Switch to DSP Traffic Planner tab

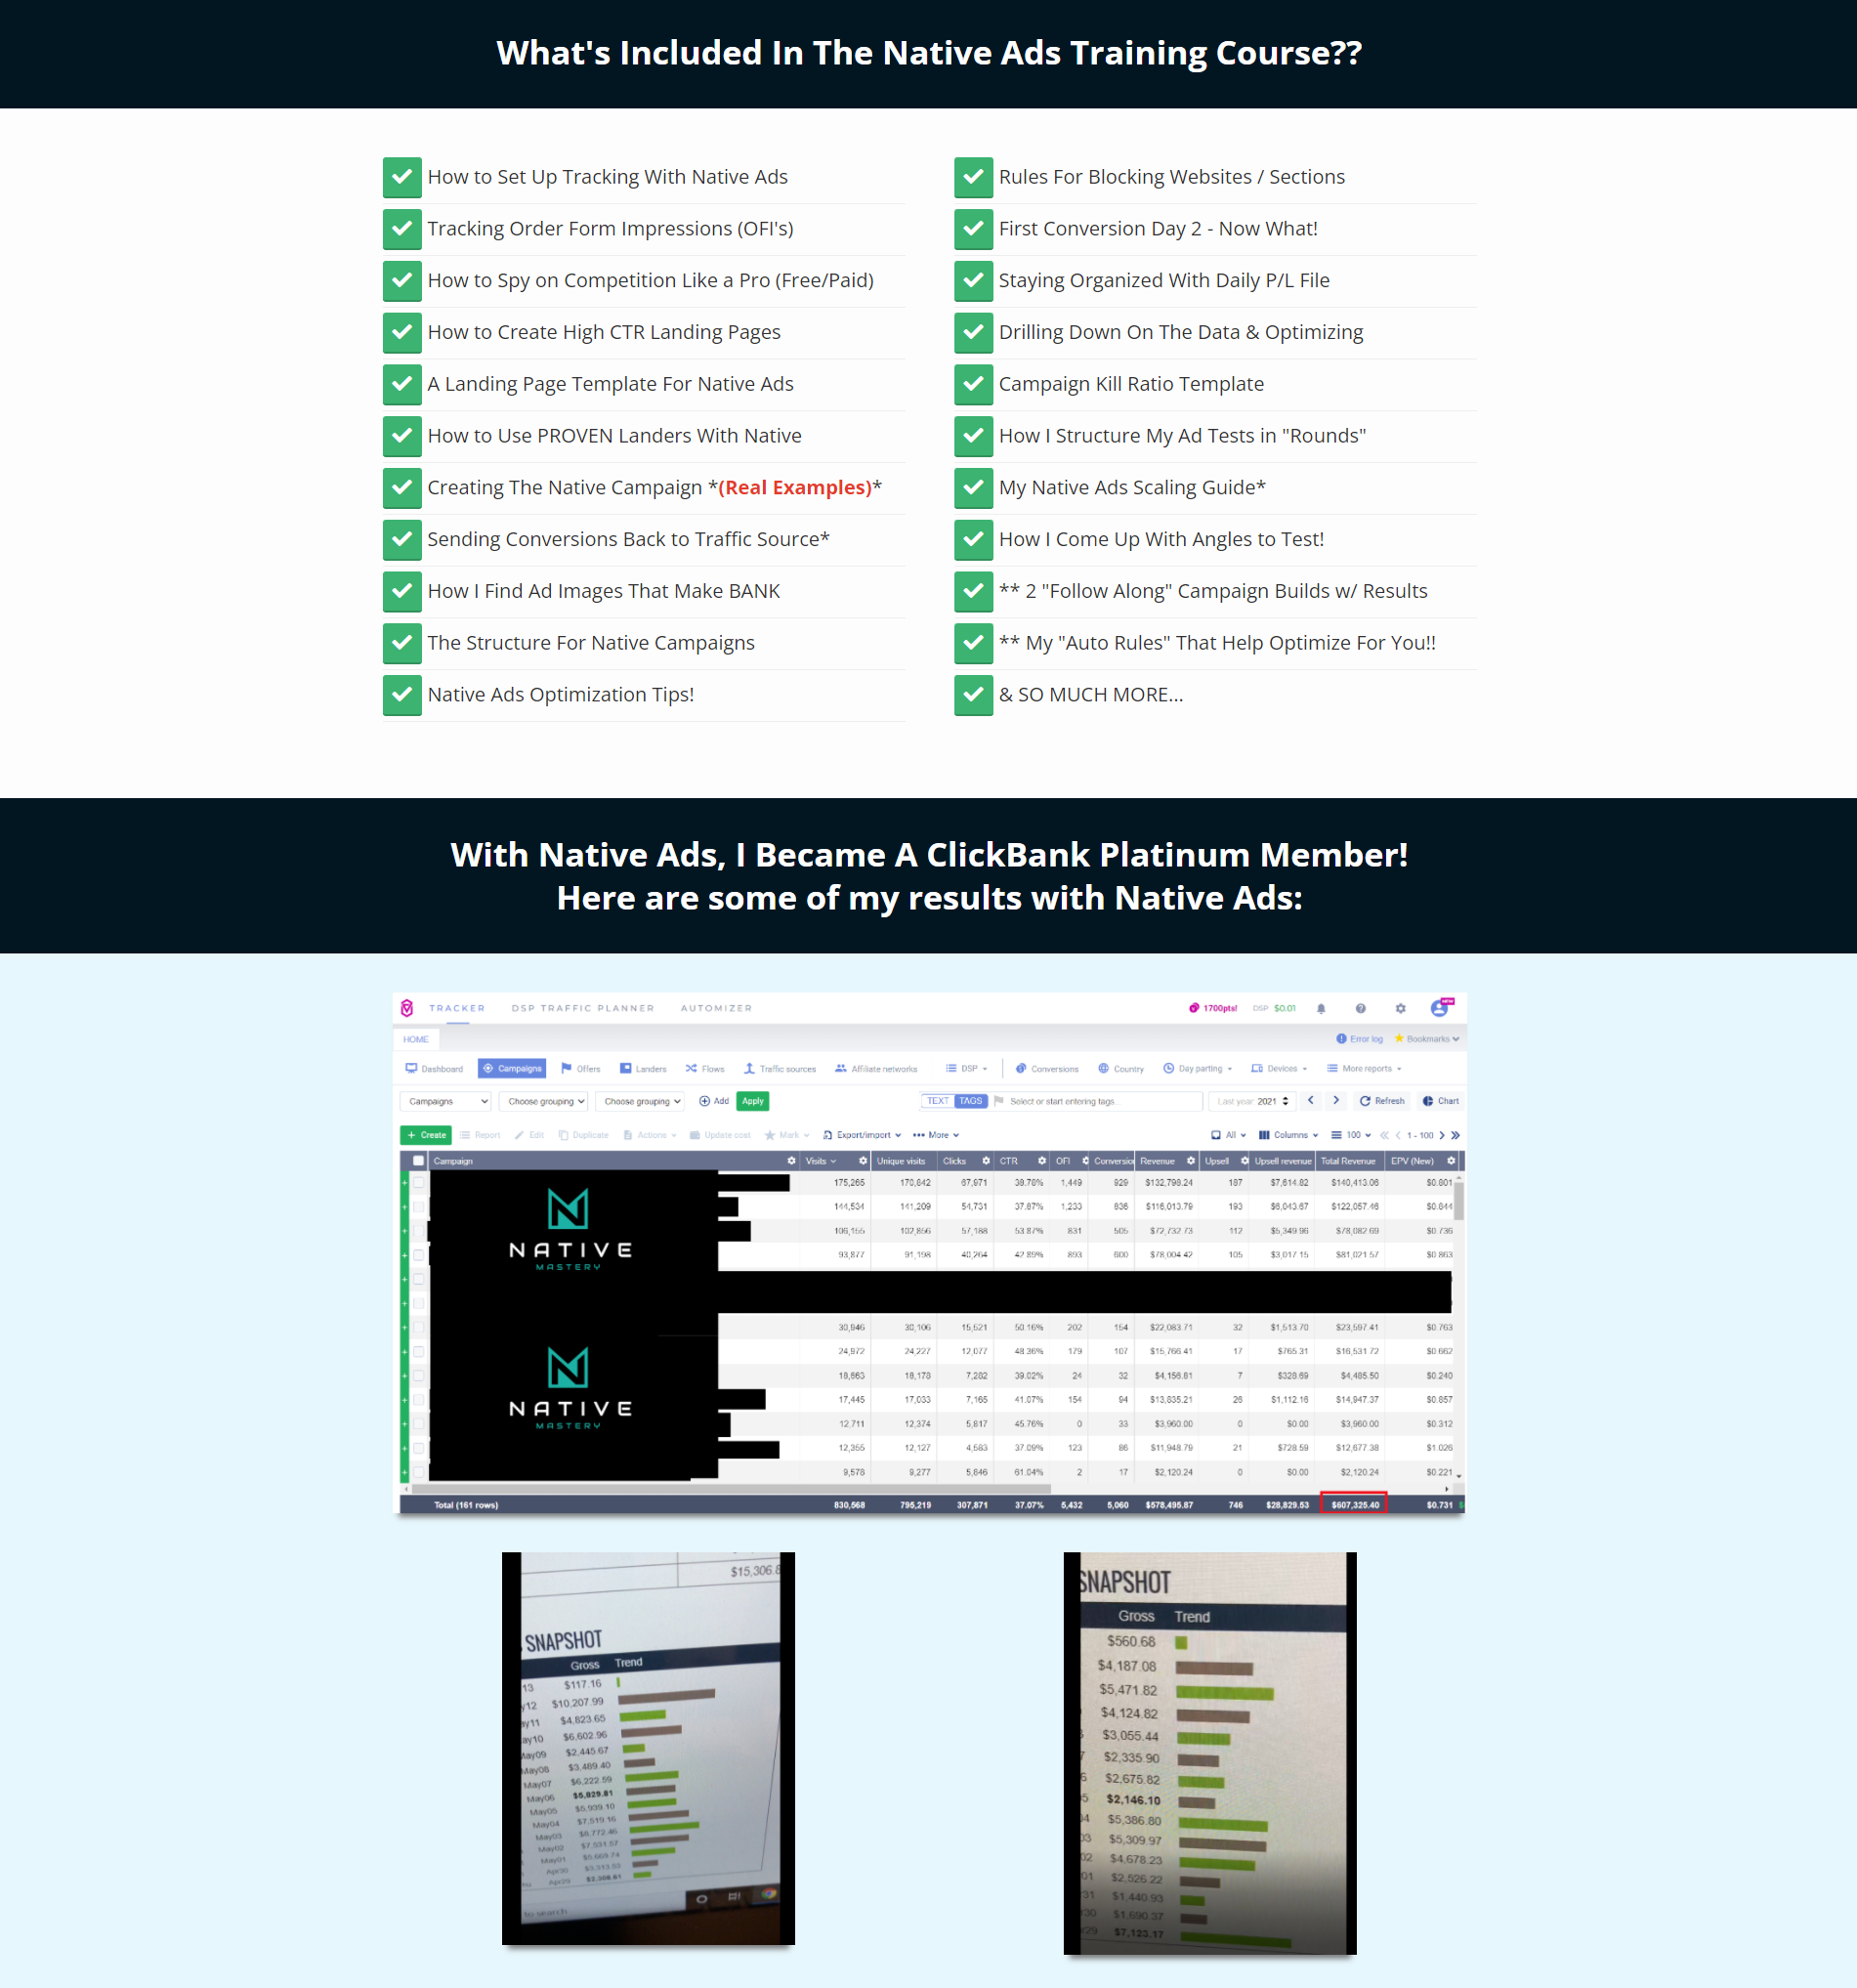click(x=583, y=1008)
